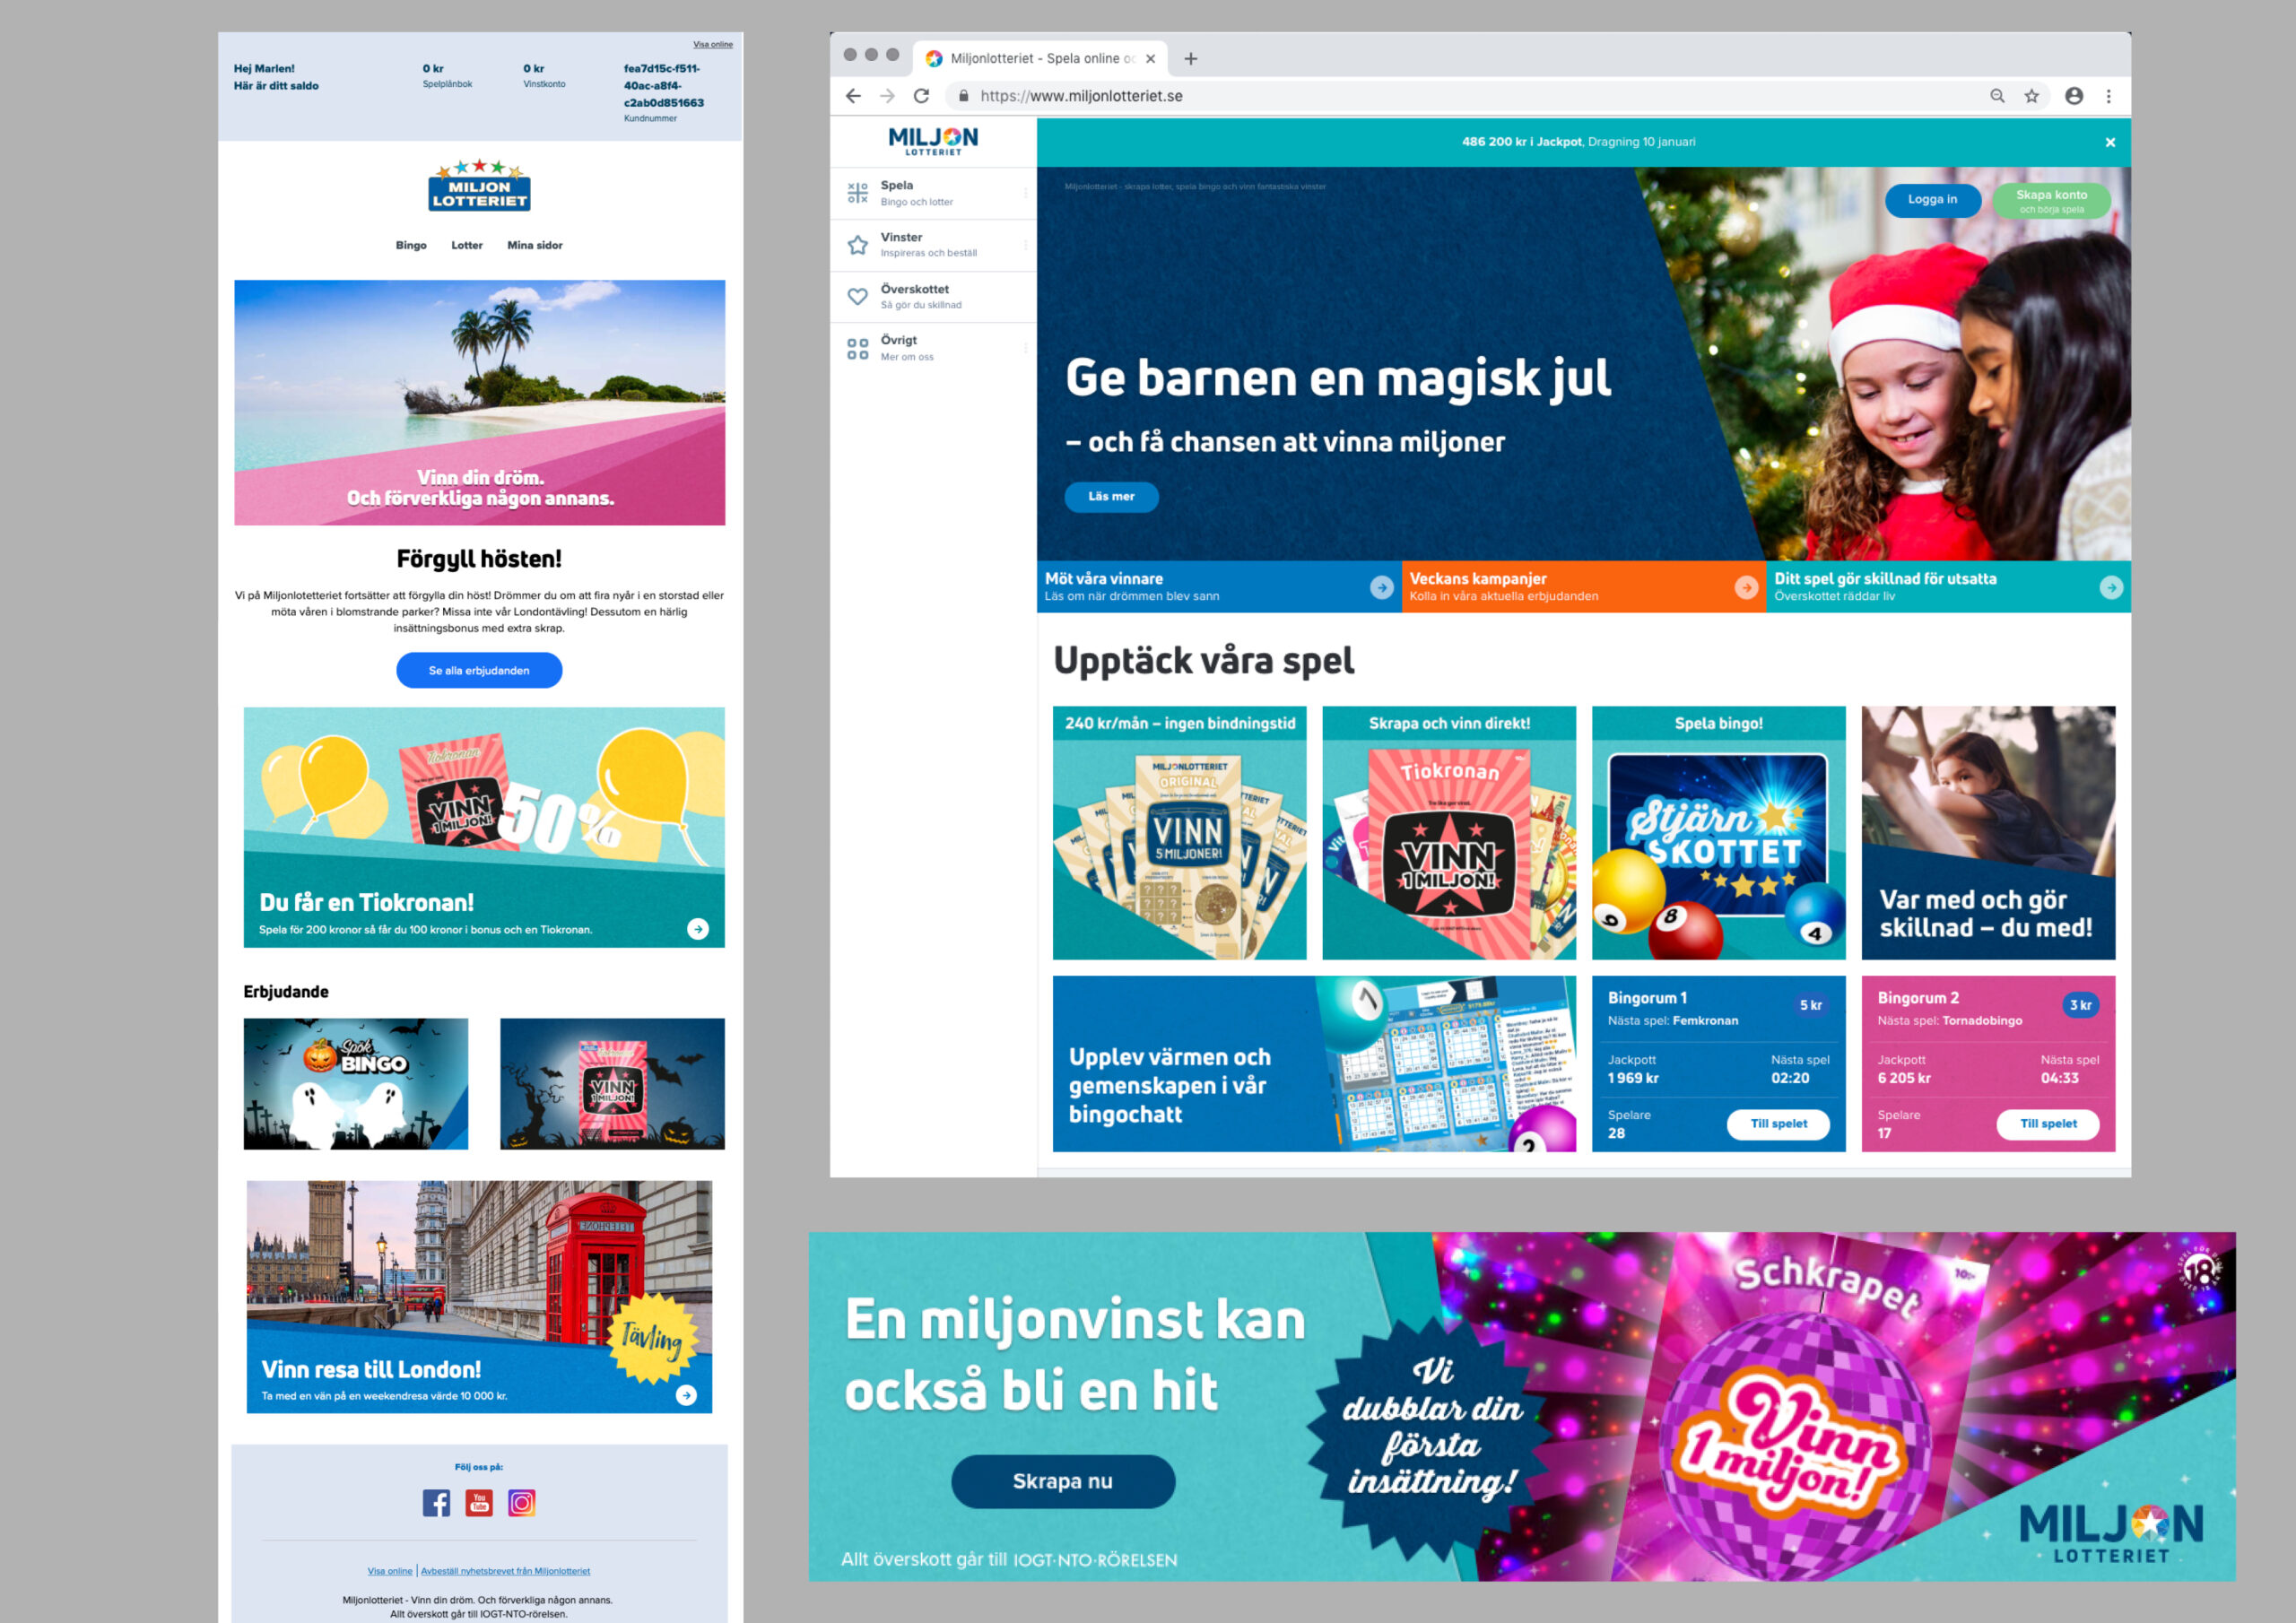Screen dimensions: 2296x1623
Task: Open the Halloween Tiokronan offer image
Action: tap(612, 1084)
